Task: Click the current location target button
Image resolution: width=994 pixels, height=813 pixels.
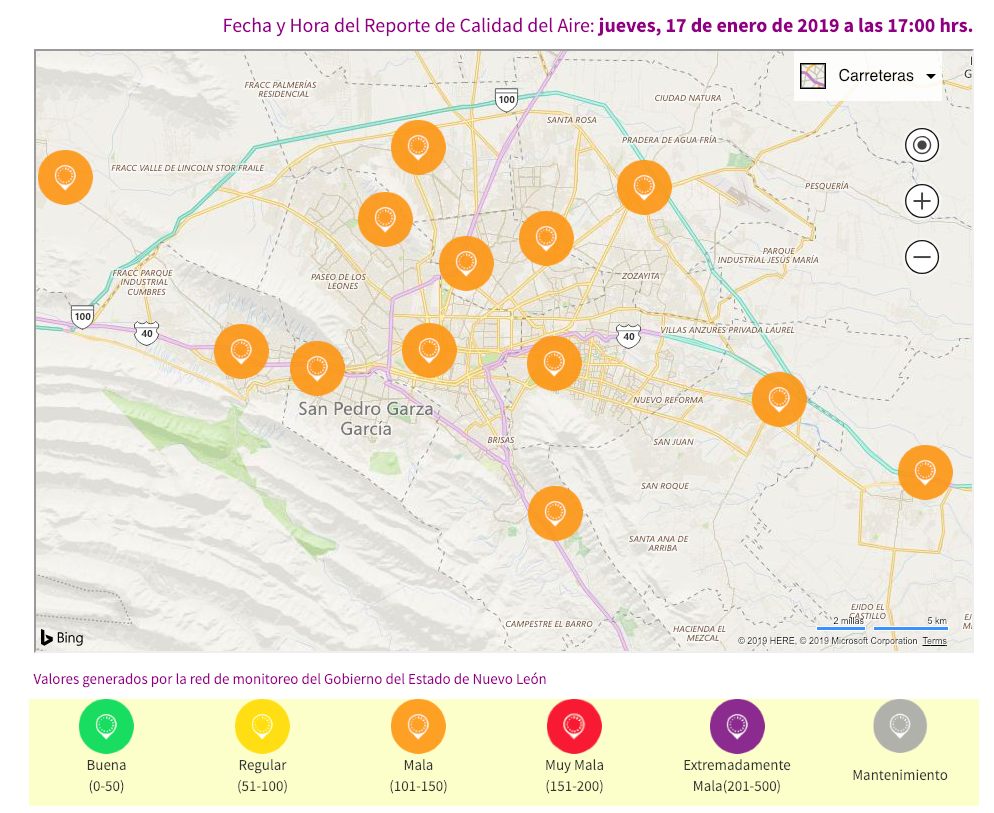Action: click(921, 145)
